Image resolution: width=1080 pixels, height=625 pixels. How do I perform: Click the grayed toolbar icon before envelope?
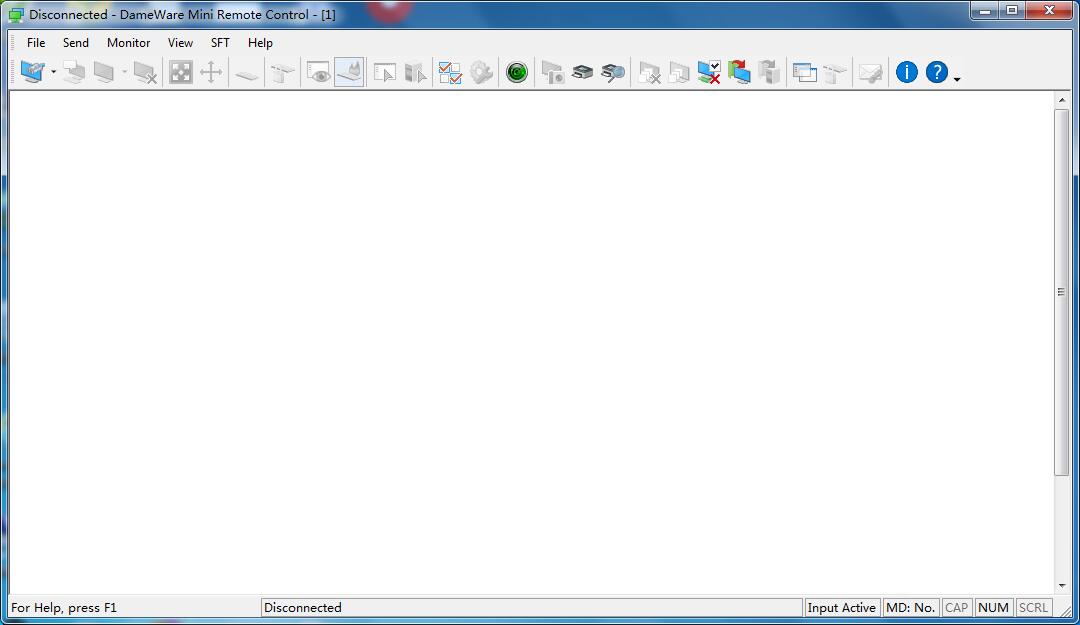point(834,72)
